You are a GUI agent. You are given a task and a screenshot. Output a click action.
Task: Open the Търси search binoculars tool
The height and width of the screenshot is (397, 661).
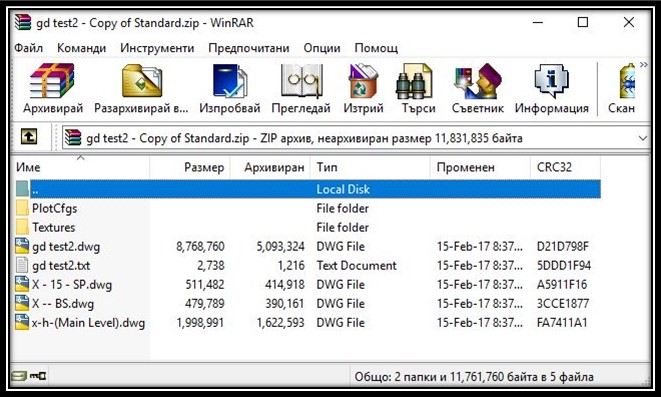[414, 80]
